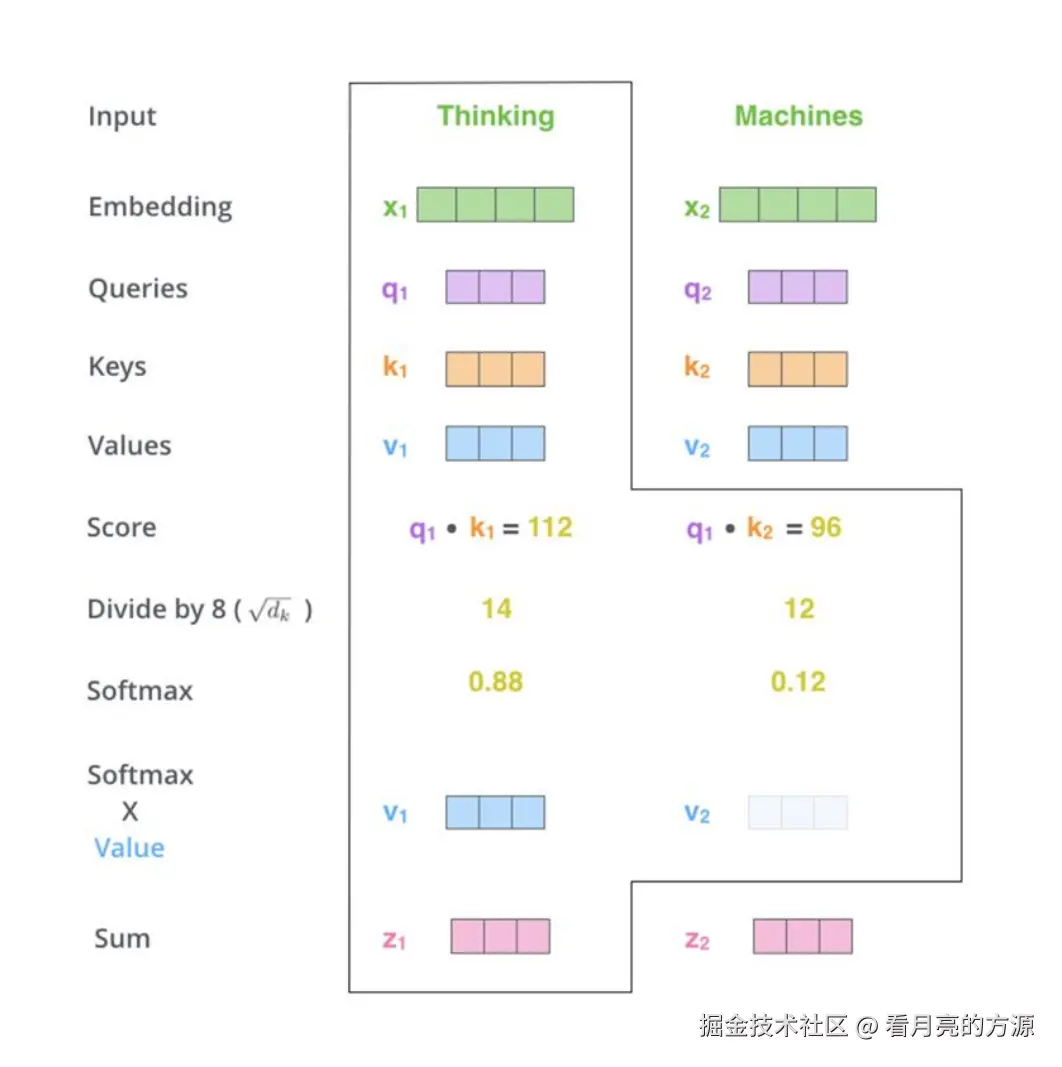This screenshot has width=1062, height=1067.
Task: Click the faded v2 vector in Softmax x Value row
Action: pyautogui.click(x=798, y=812)
